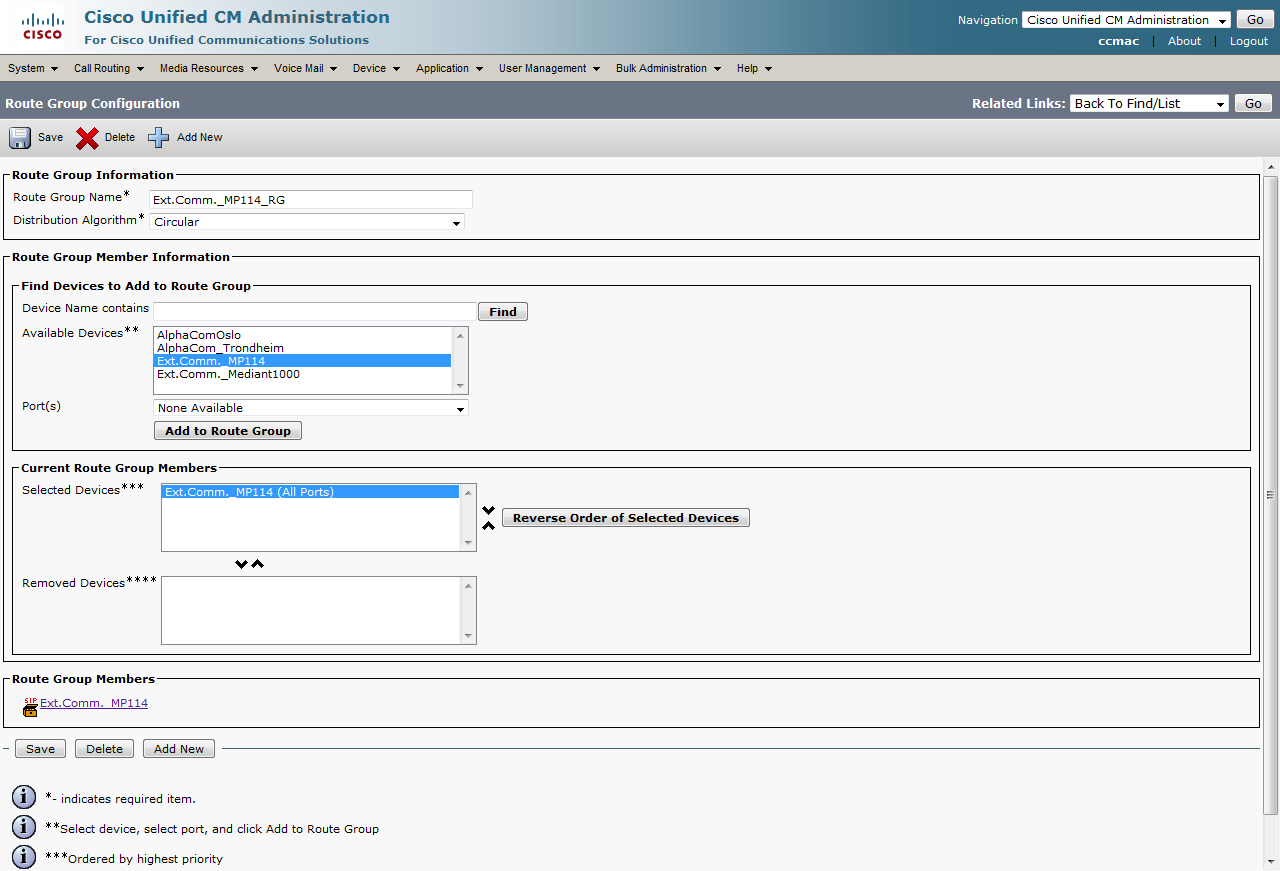Click Reverse Order of Selected Devices button
The width and height of the screenshot is (1280, 871).
pyautogui.click(x=625, y=518)
